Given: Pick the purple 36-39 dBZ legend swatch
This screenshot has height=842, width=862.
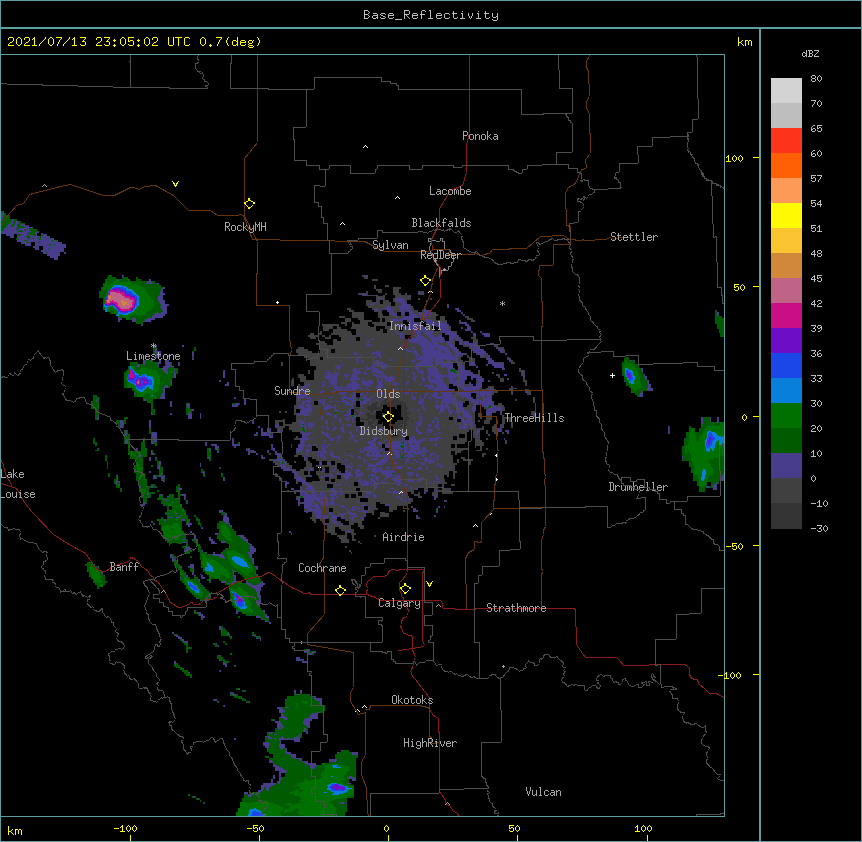Looking at the screenshot, I should point(786,341).
